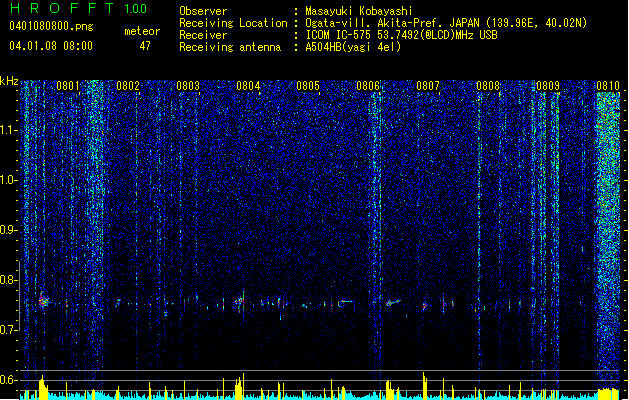The width and height of the screenshot is (629, 400).
Task: Click the 0802 time marker
Action: (128, 86)
